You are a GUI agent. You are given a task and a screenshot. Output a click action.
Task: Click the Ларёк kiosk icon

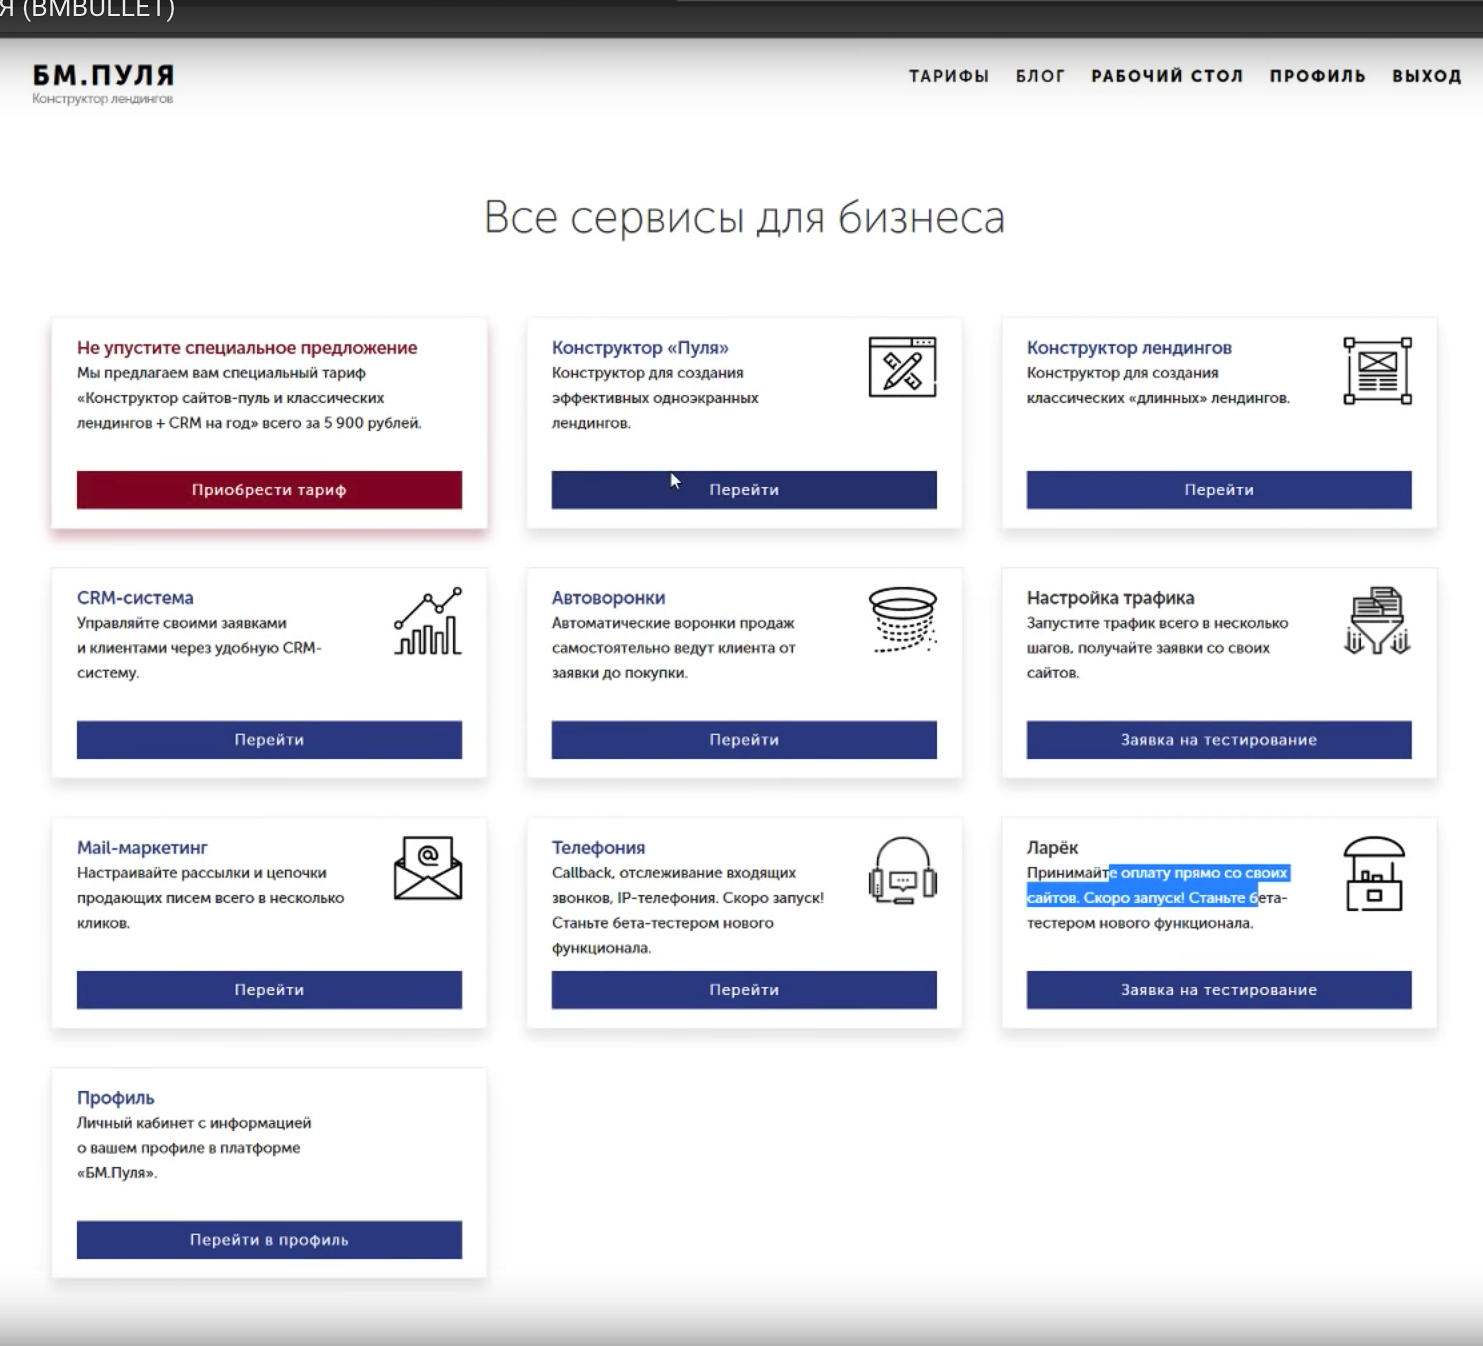click(x=1375, y=874)
